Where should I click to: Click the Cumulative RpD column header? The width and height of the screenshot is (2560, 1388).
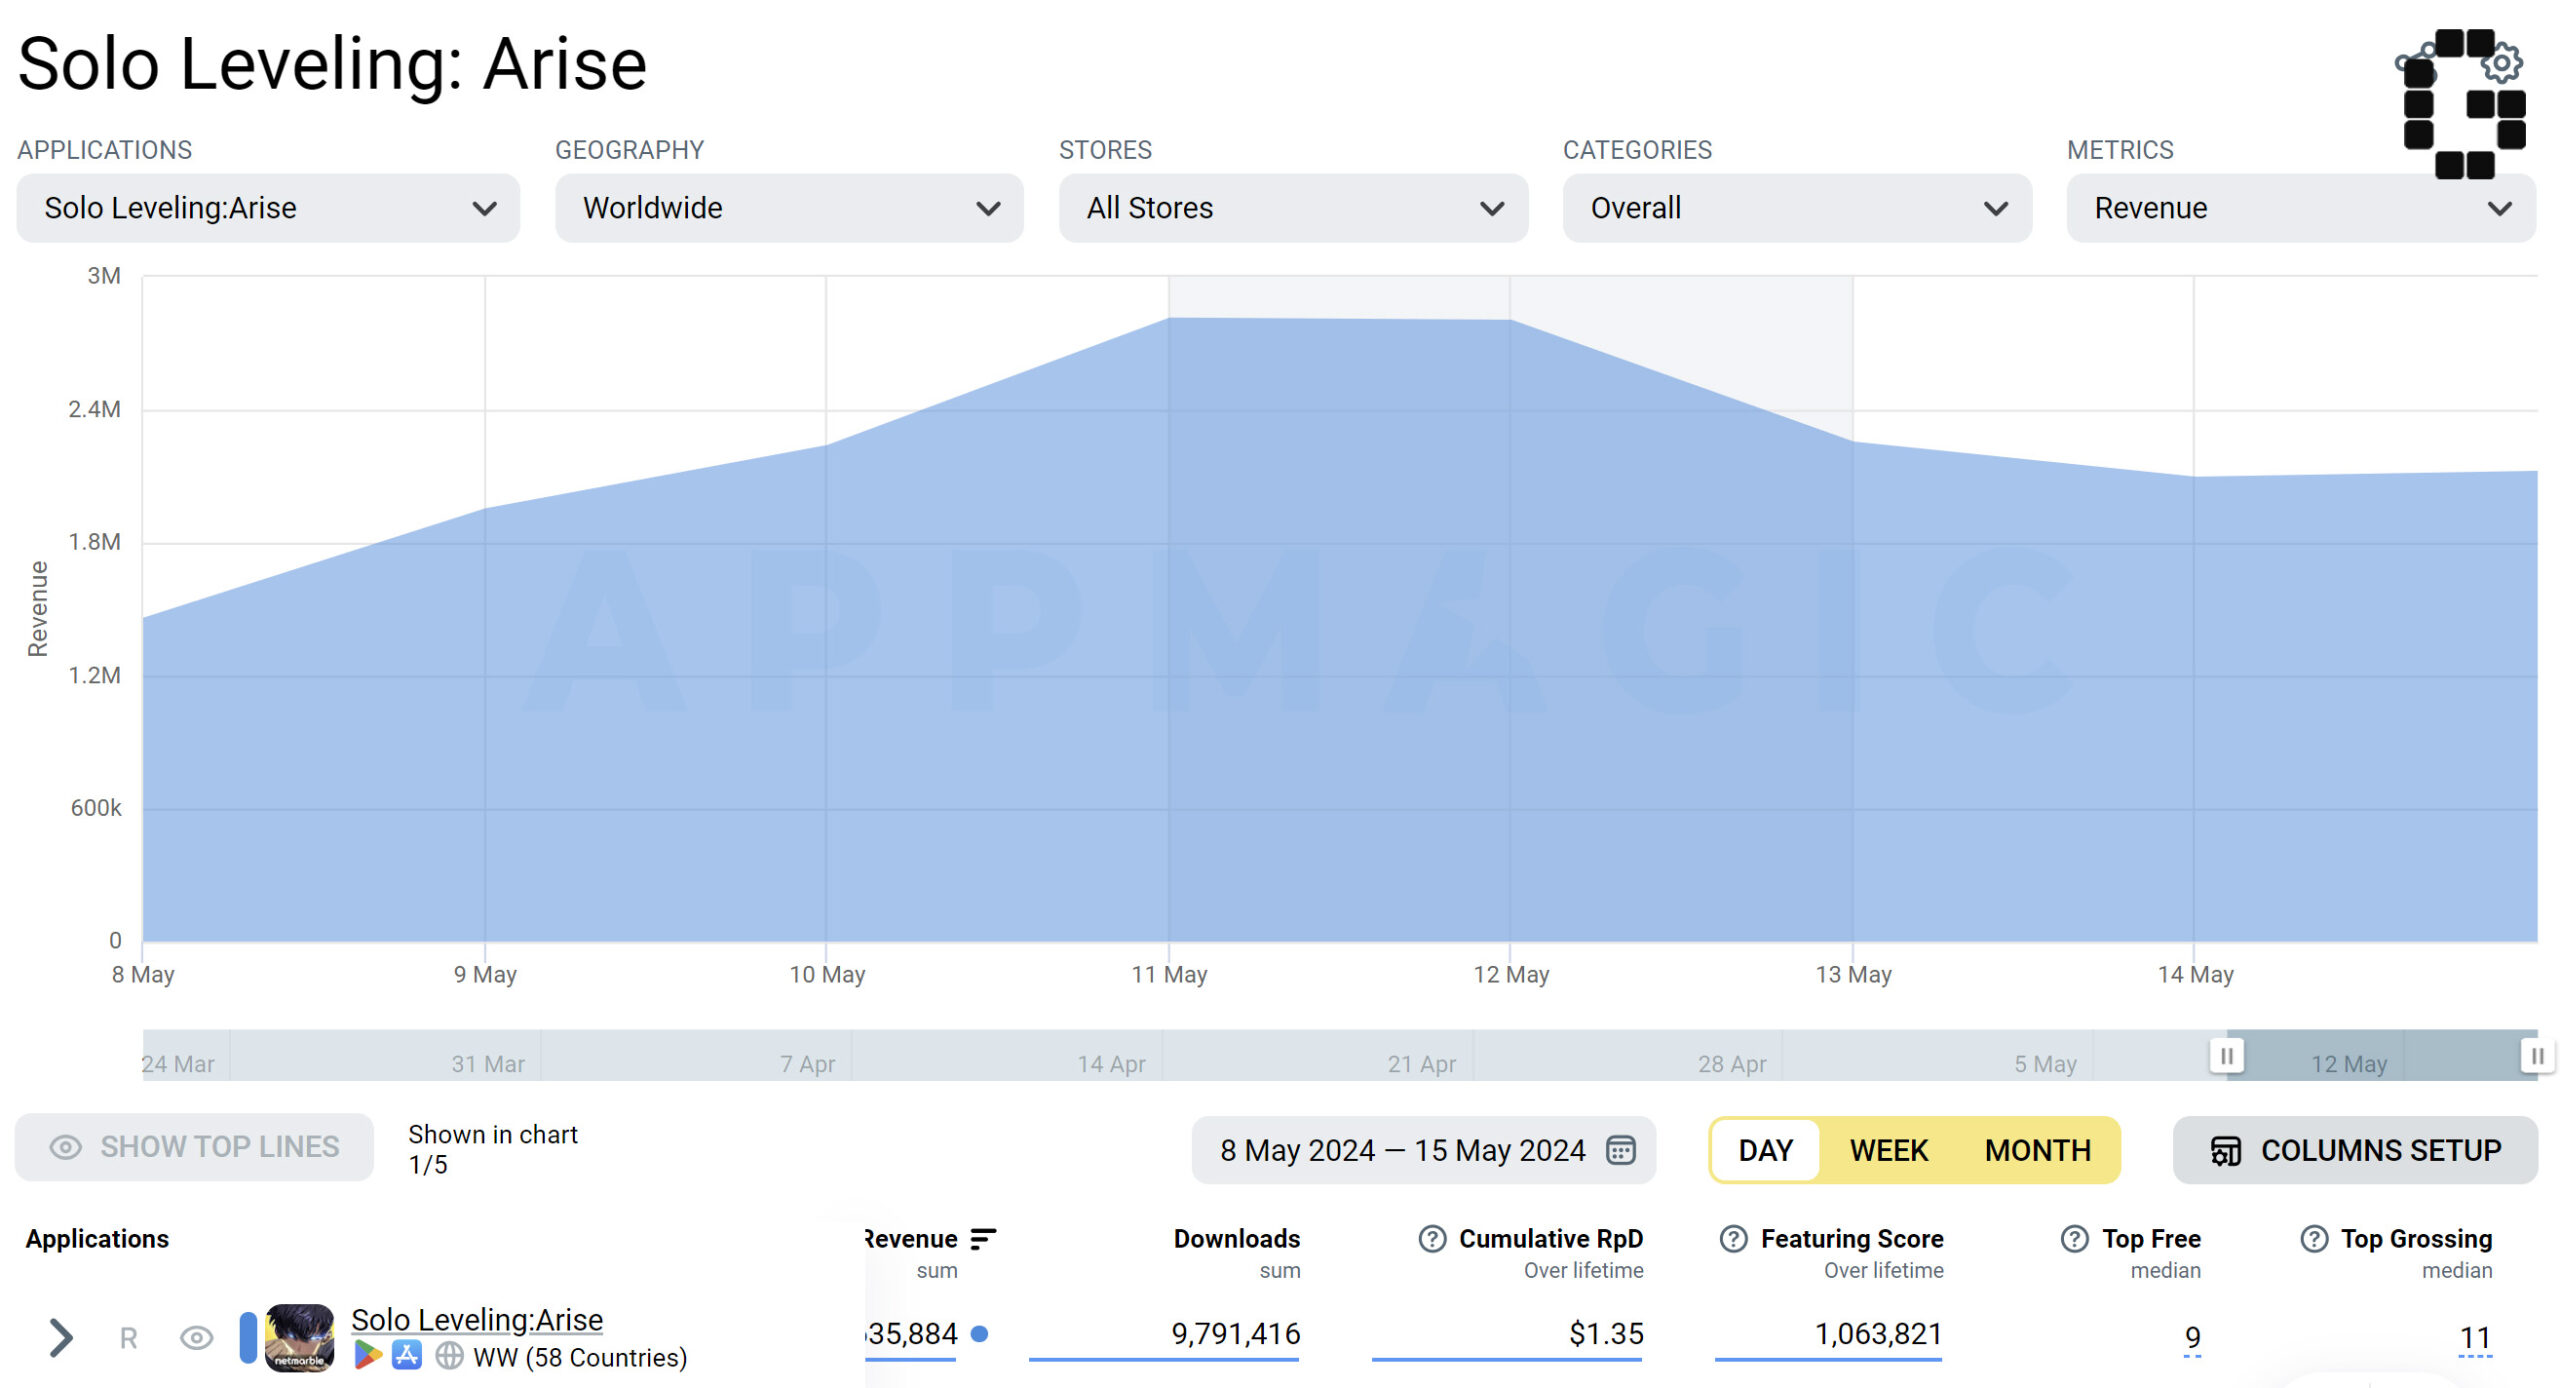click(x=1550, y=1239)
